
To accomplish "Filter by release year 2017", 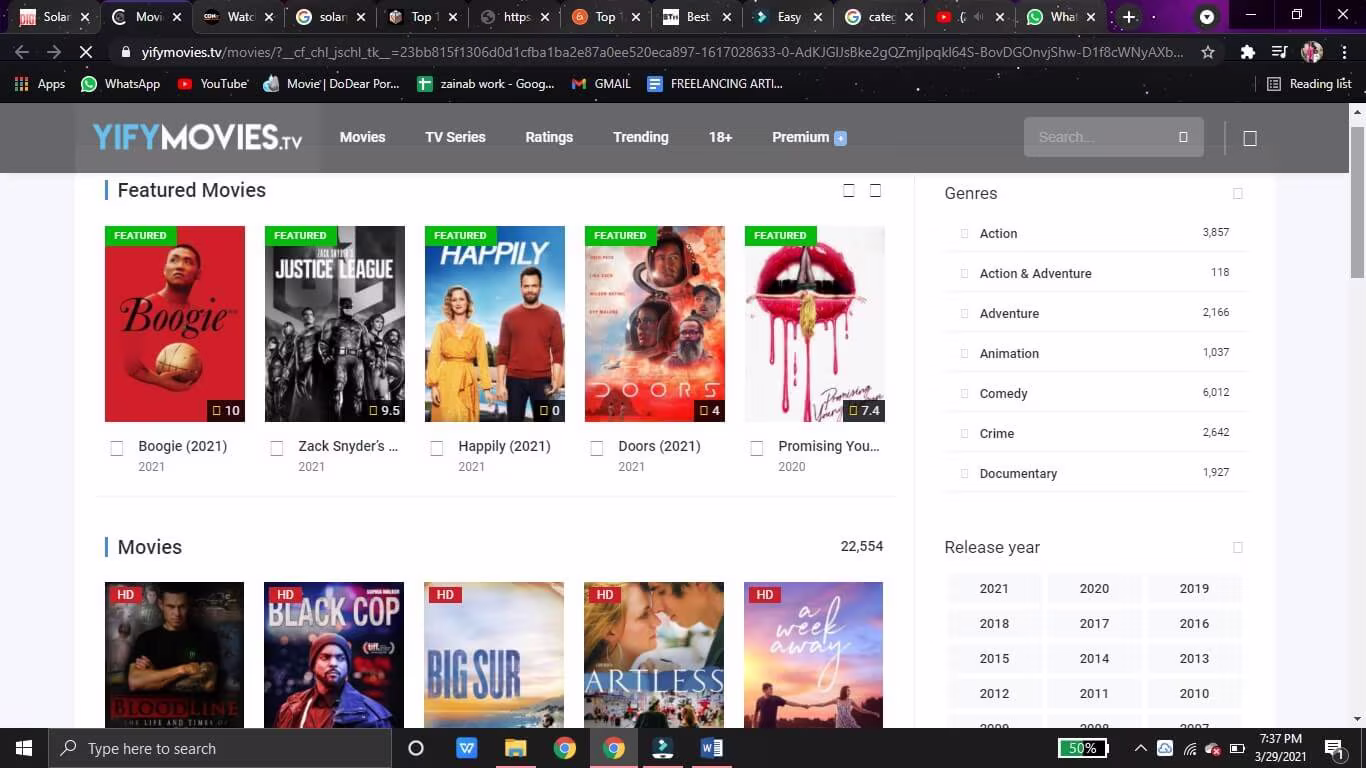I will click(x=1094, y=623).
